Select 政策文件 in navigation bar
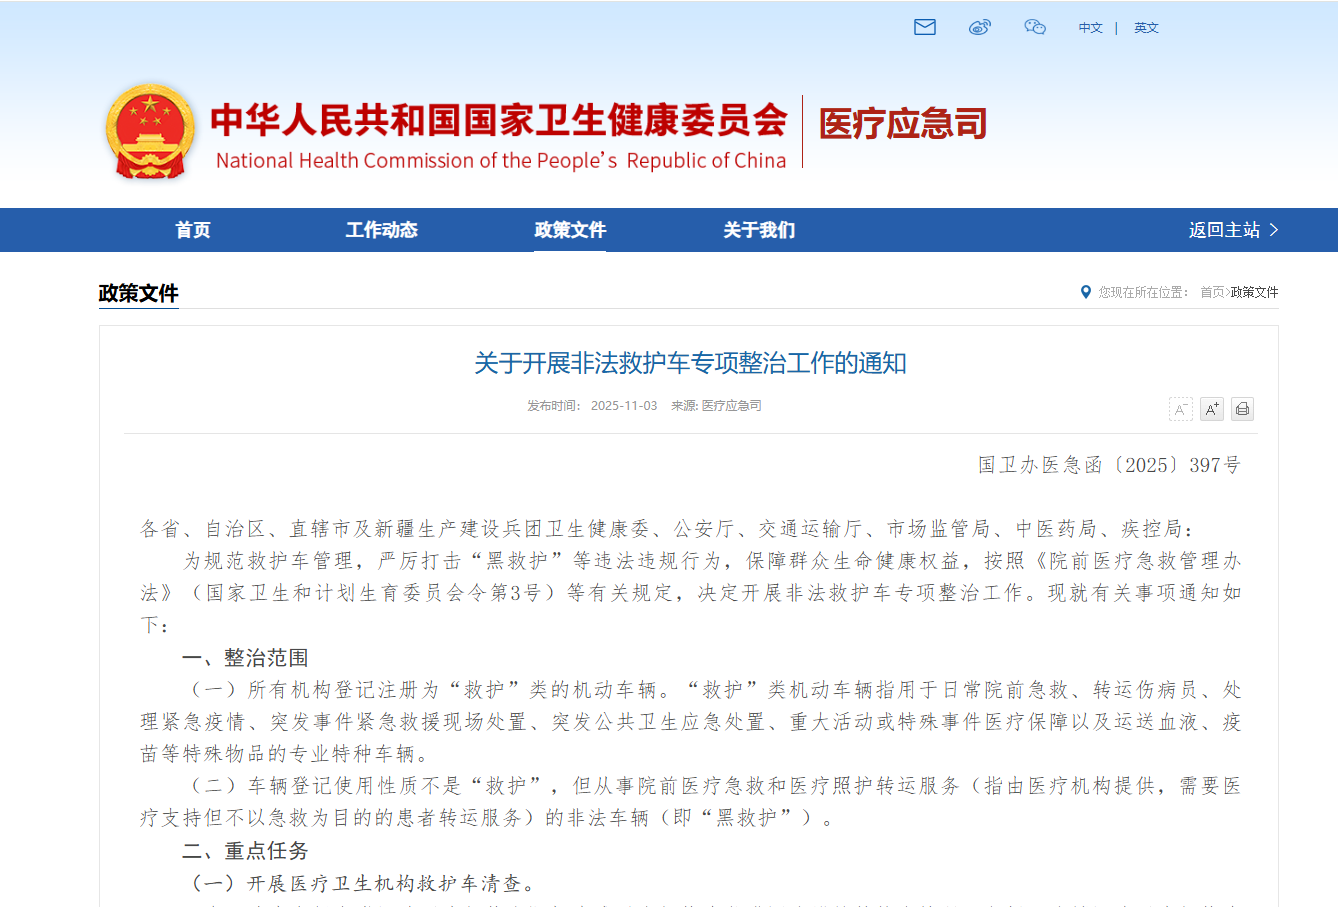Screen dimensions: 1338x907 [x=570, y=230]
